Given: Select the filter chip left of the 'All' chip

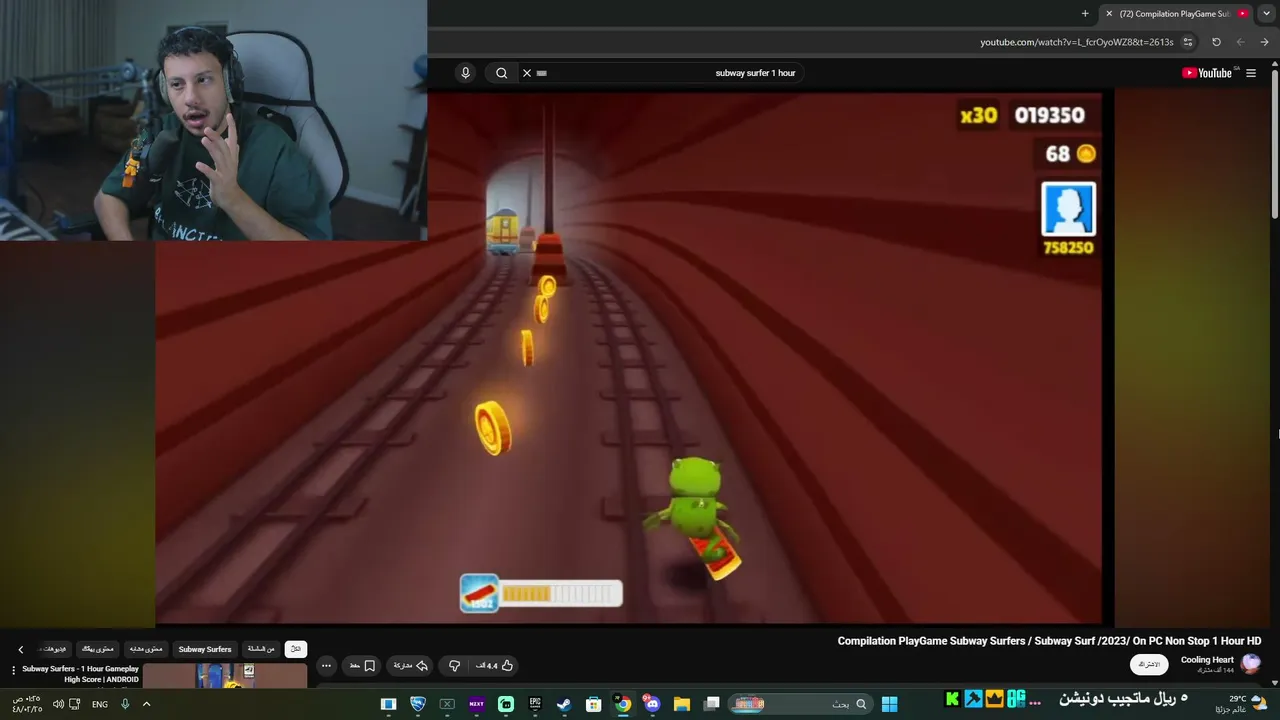Looking at the screenshot, I should click(x=261, y=649).
